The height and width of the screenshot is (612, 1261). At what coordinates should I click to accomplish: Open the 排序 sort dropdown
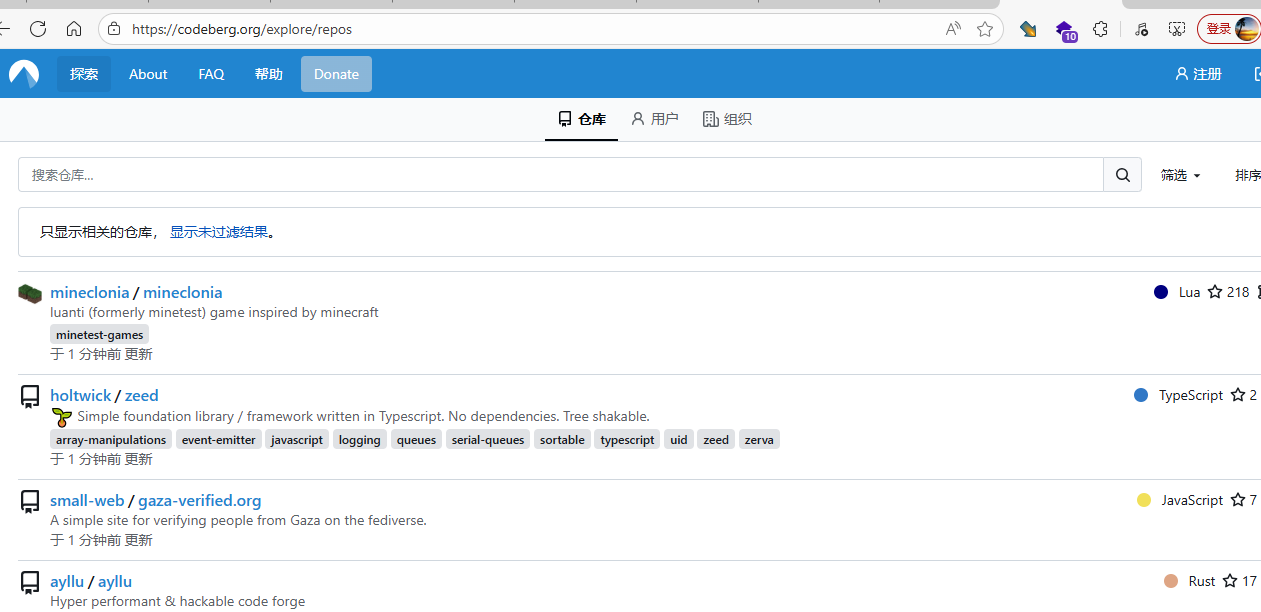[x=1247, y=175]
